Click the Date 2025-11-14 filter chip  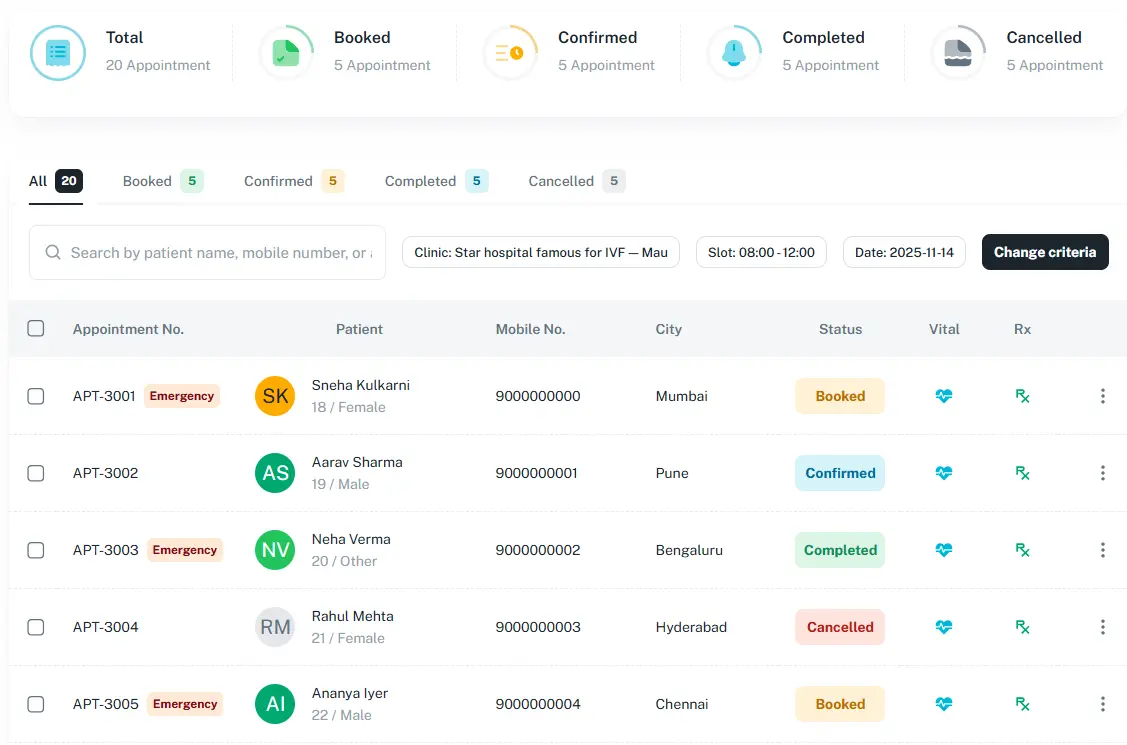904,252
